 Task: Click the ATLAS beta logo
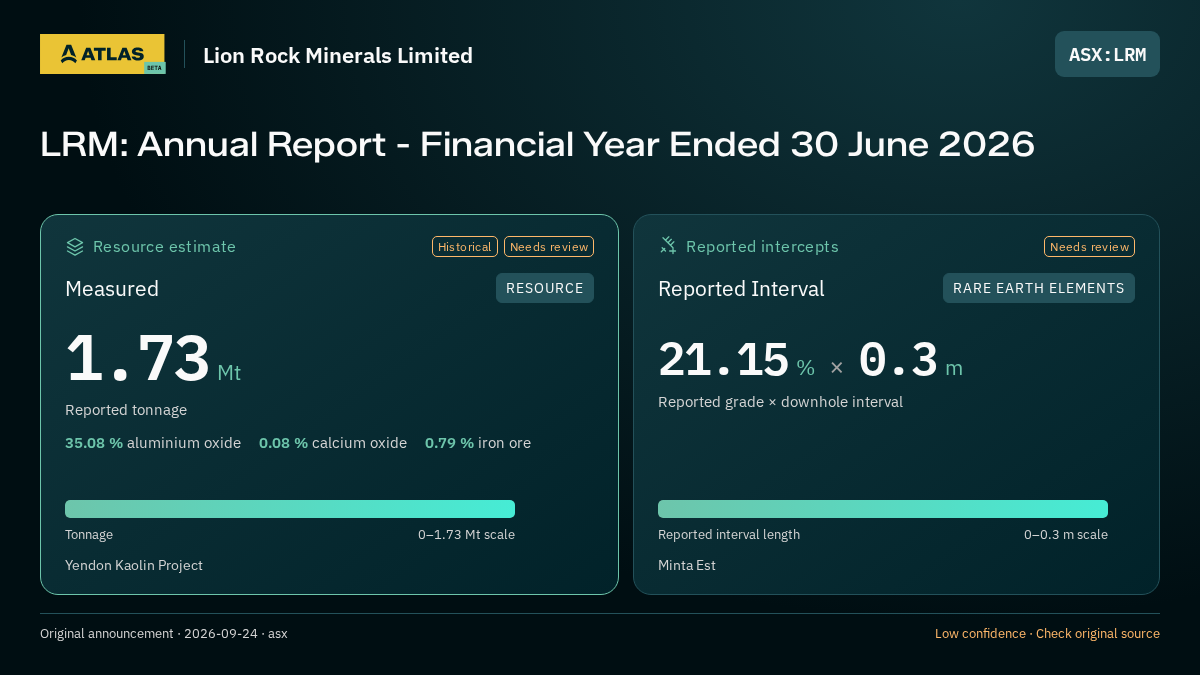102,54
